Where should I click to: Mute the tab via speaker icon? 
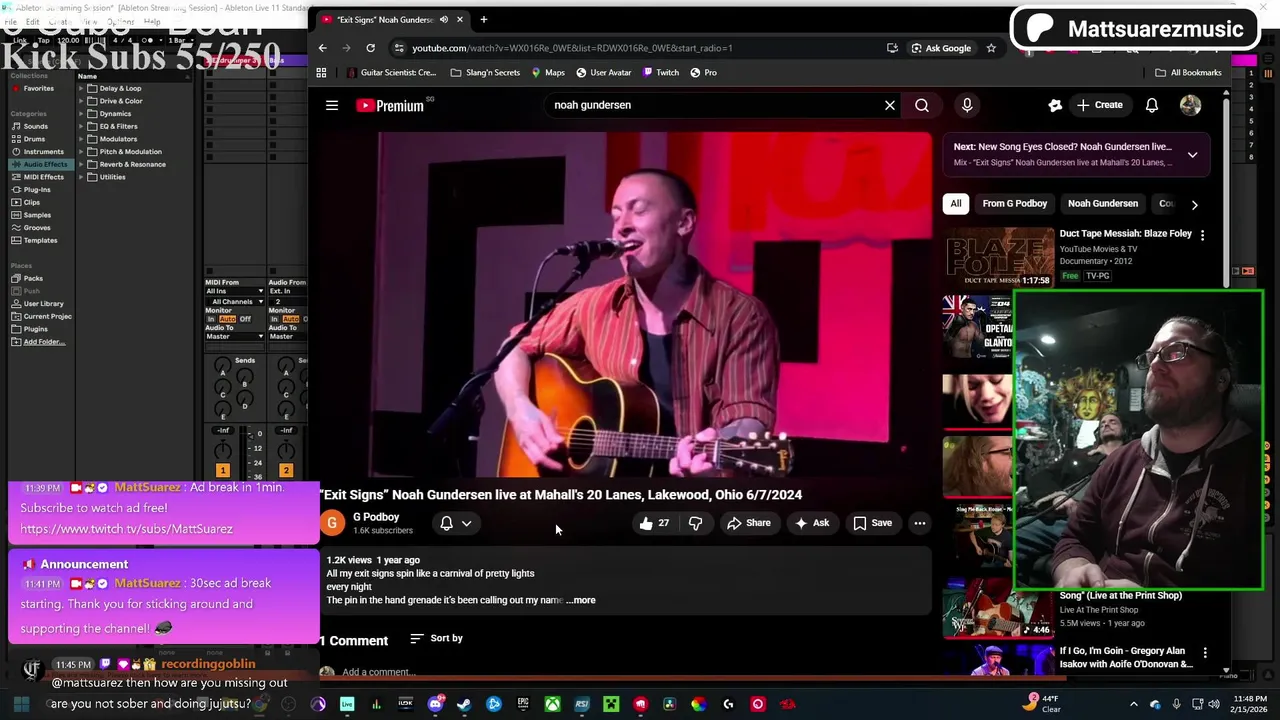point(444,19)
